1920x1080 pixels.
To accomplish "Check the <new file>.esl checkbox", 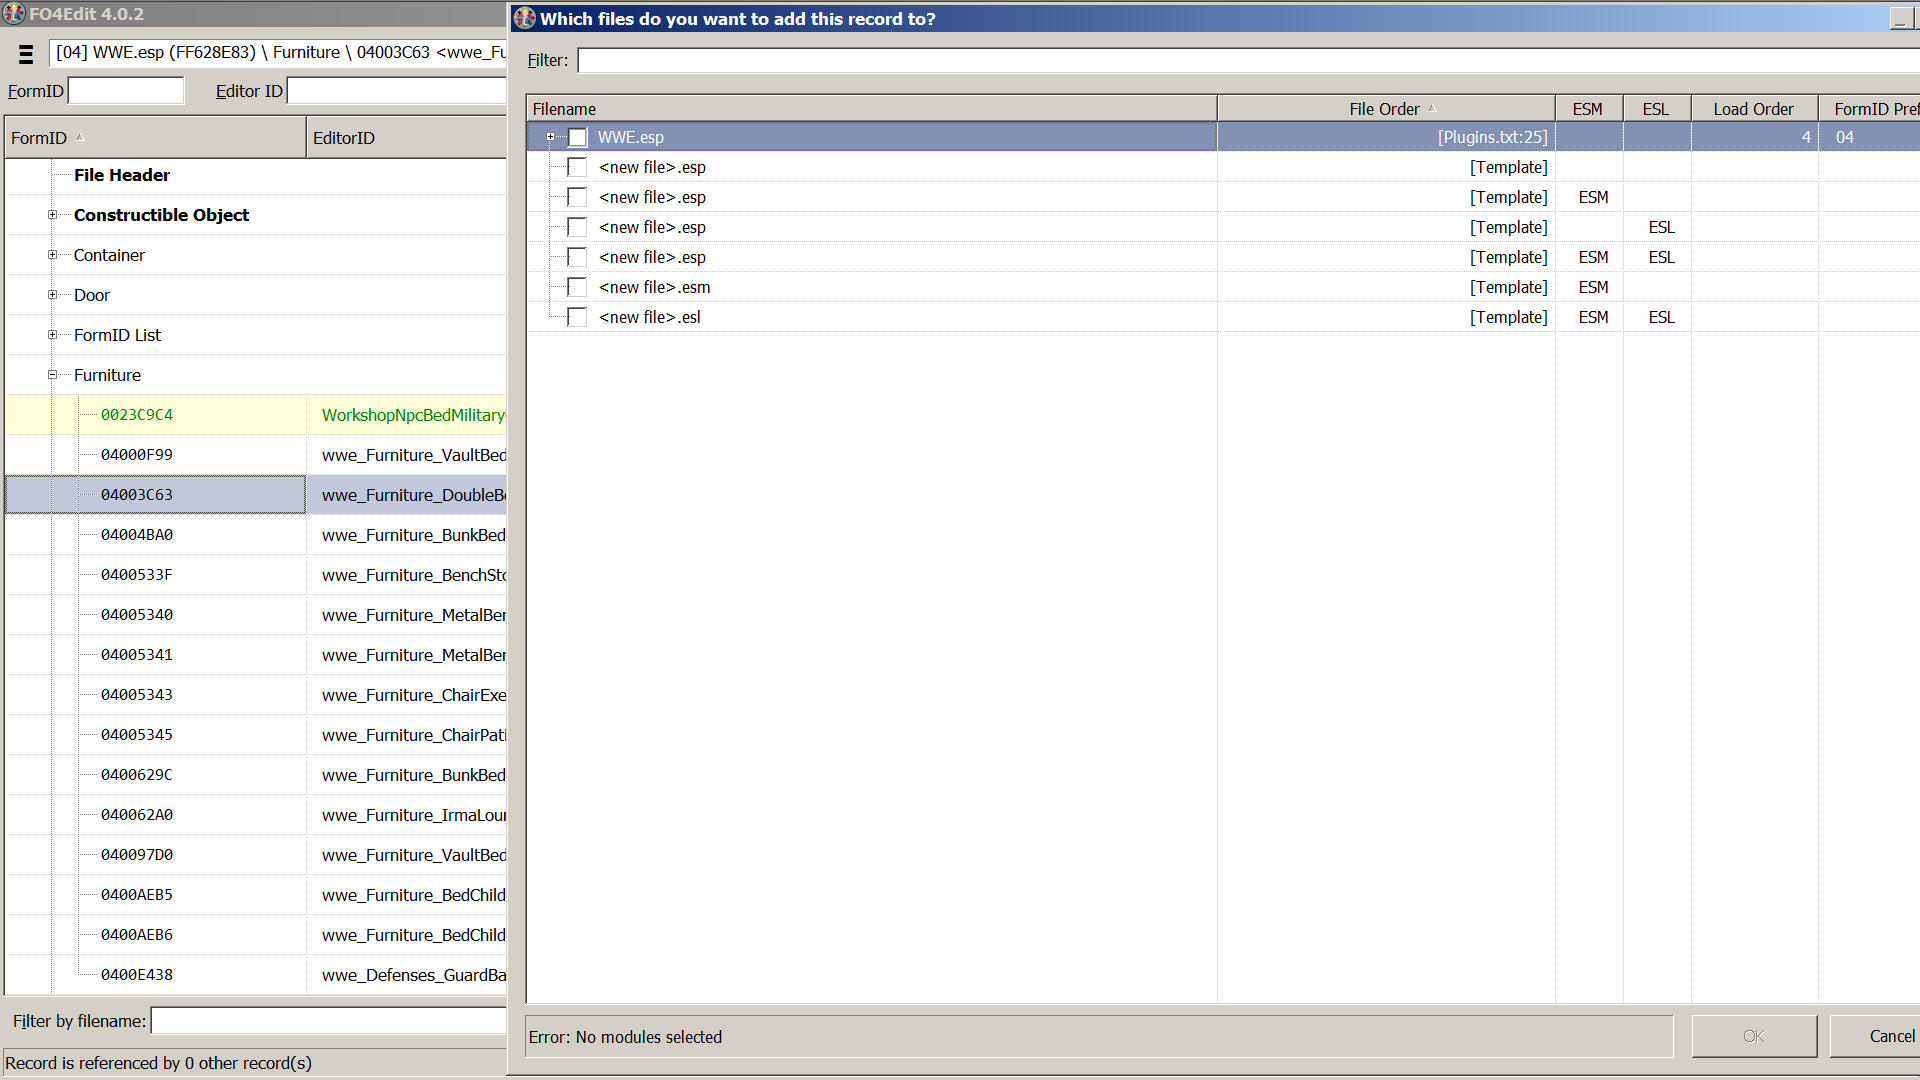I will pyautogui.click(x=577, y=317).
